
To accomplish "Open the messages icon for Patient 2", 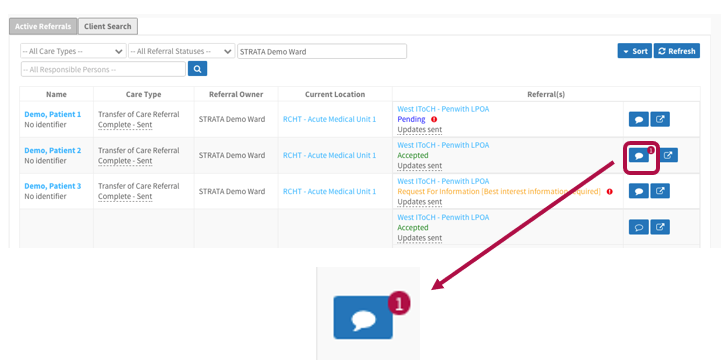I will (639, 155).
